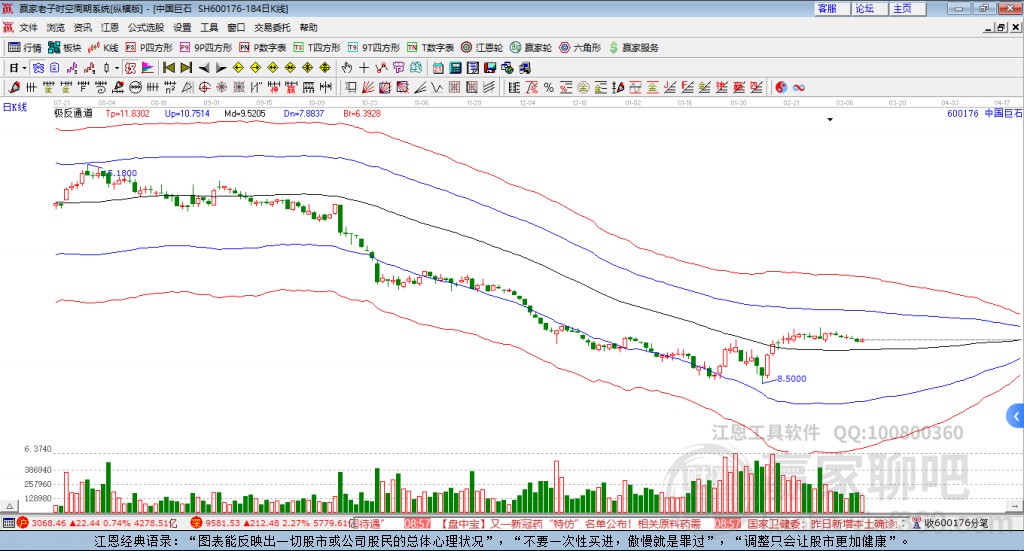Click the black right-pointing triangle arrow
This screenshot has height=551, width=1024.
point(221,68)
